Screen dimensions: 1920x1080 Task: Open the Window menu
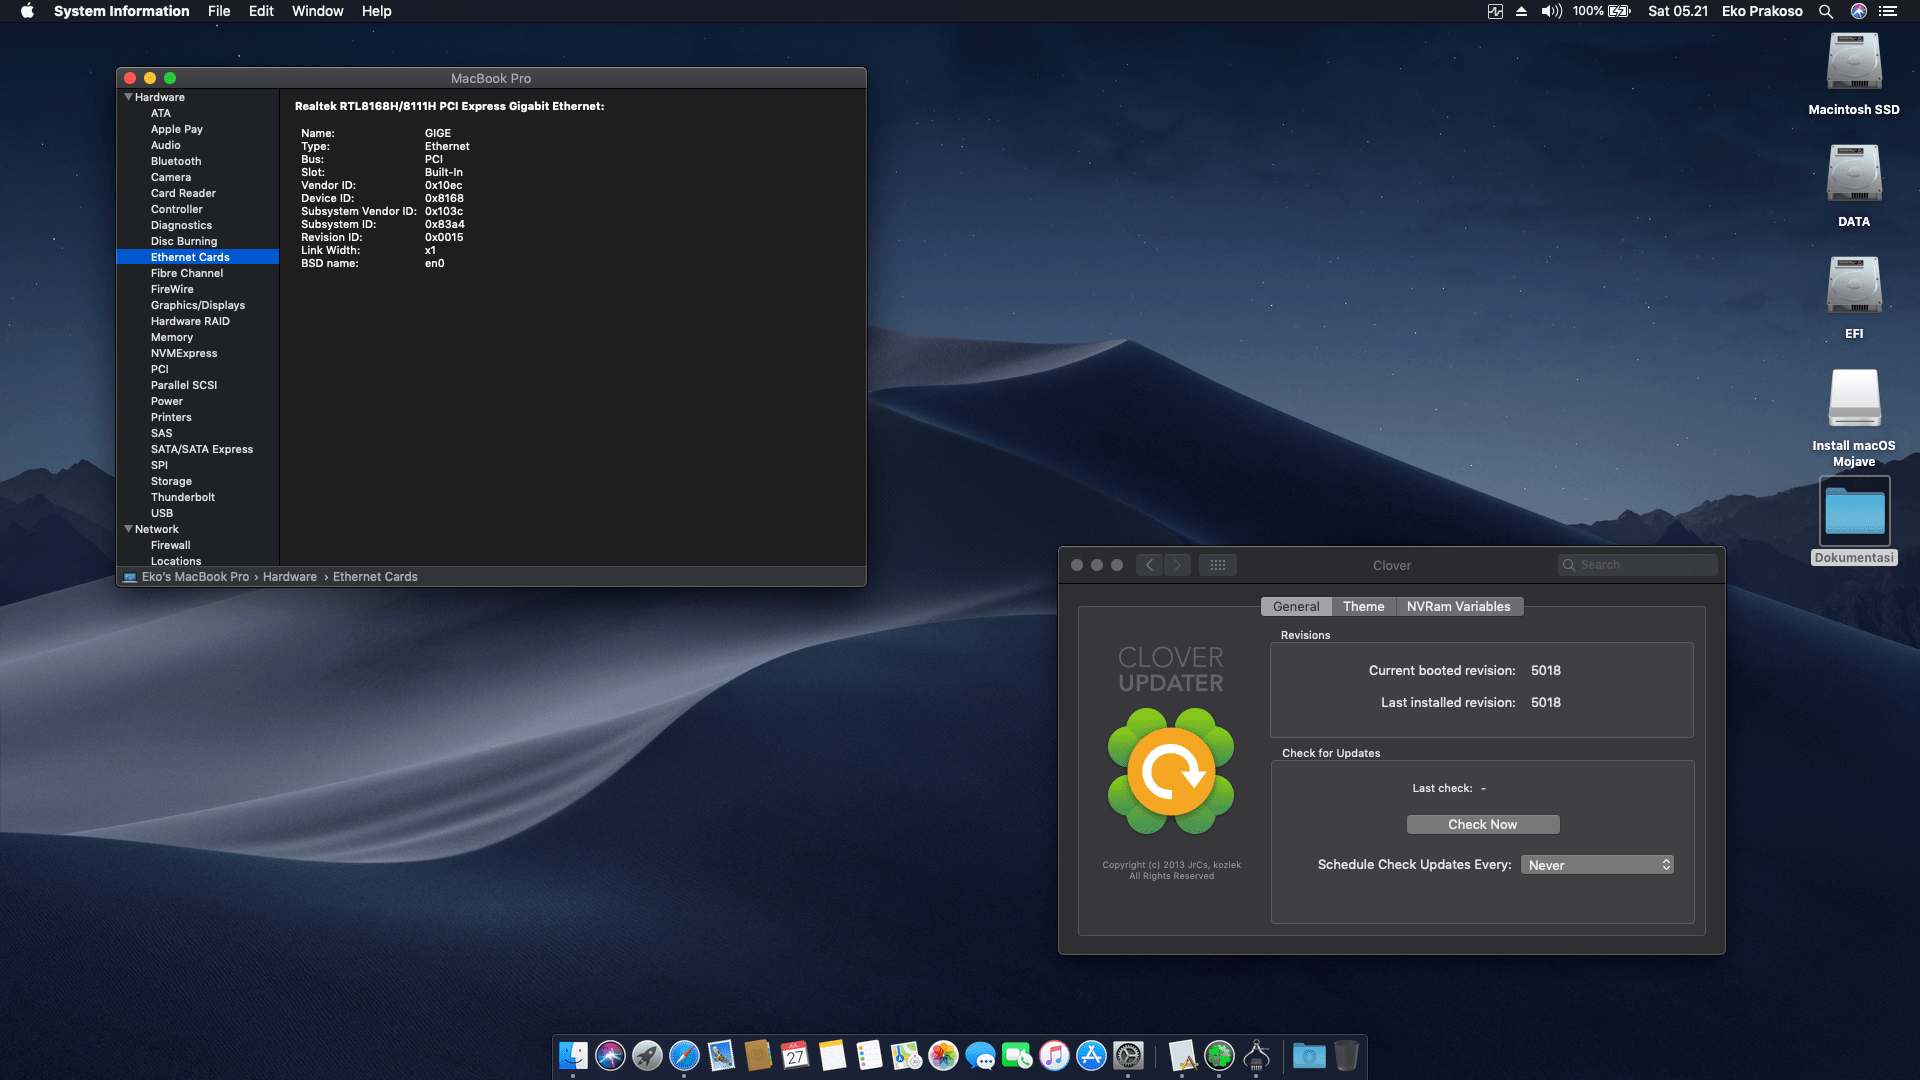pos(317,11)
